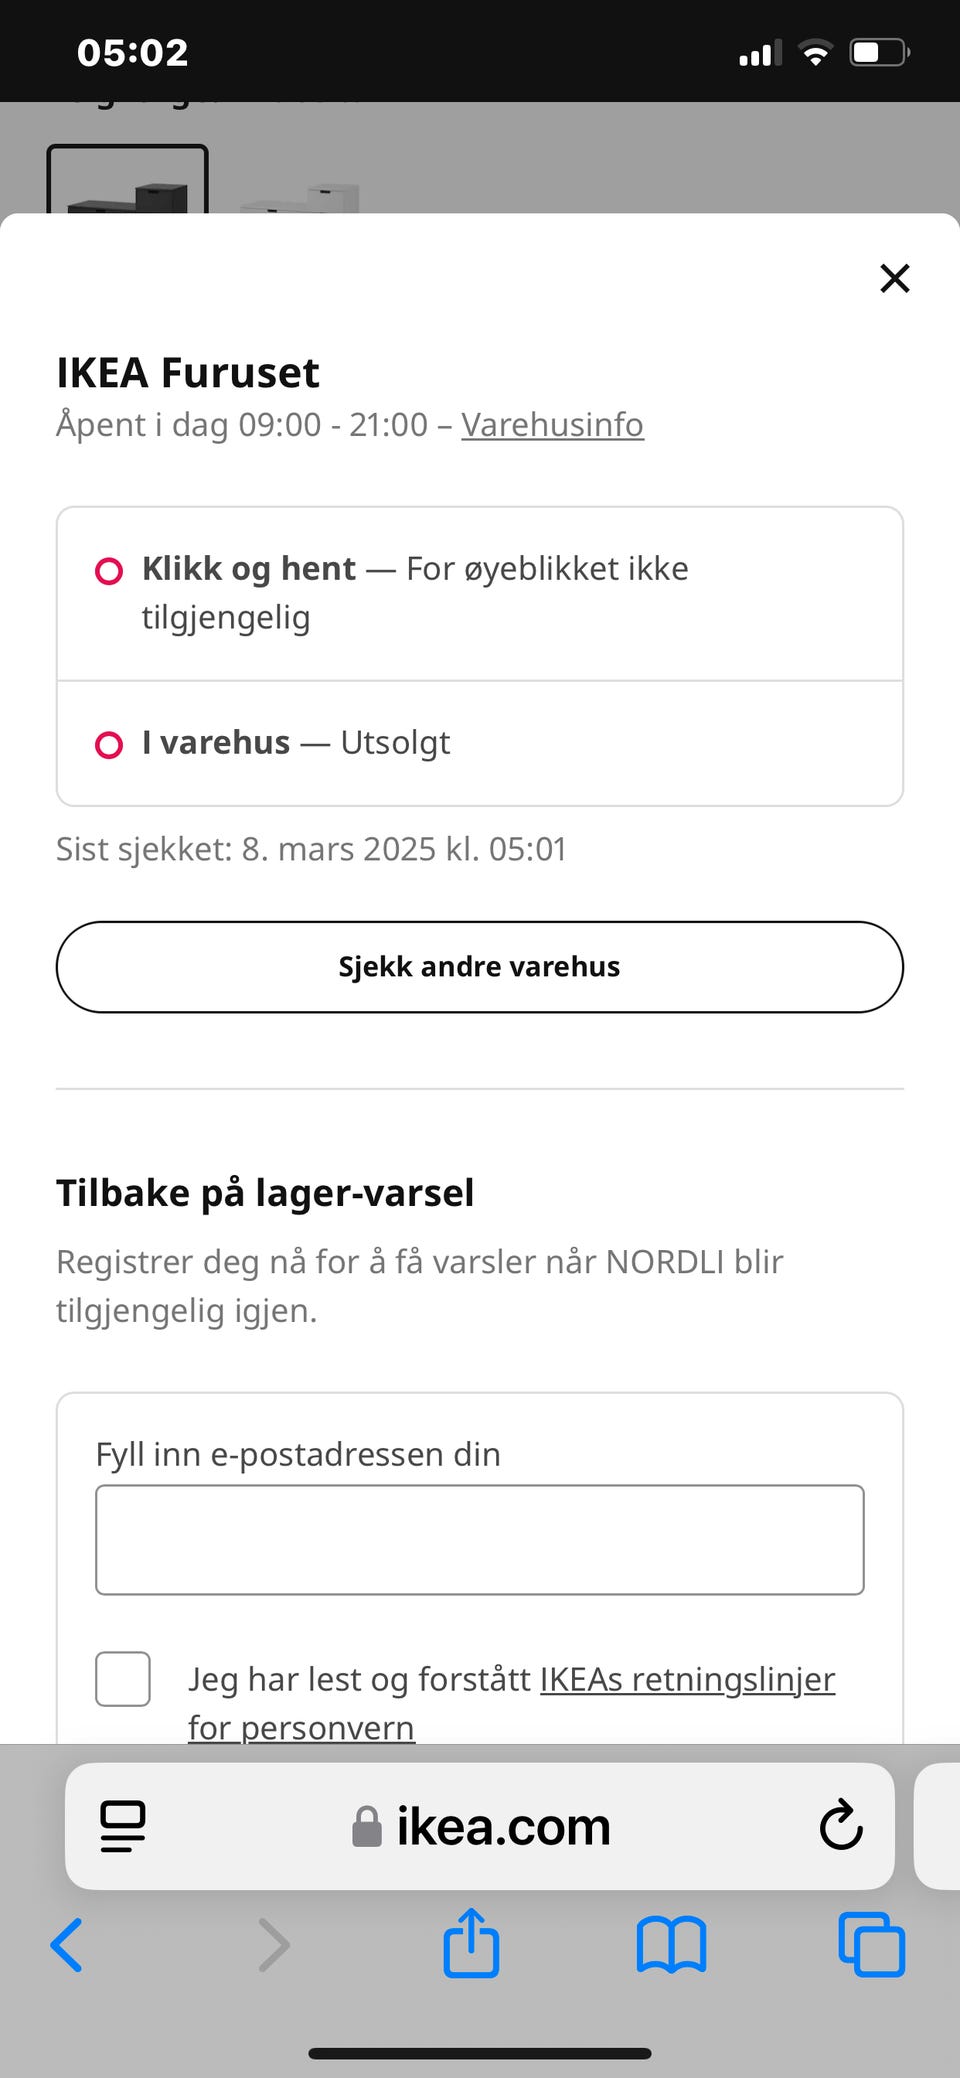This screenshot has width=960, height=2078.
Task: Tap Safari forward arrow
Action: coord(273,1945)
